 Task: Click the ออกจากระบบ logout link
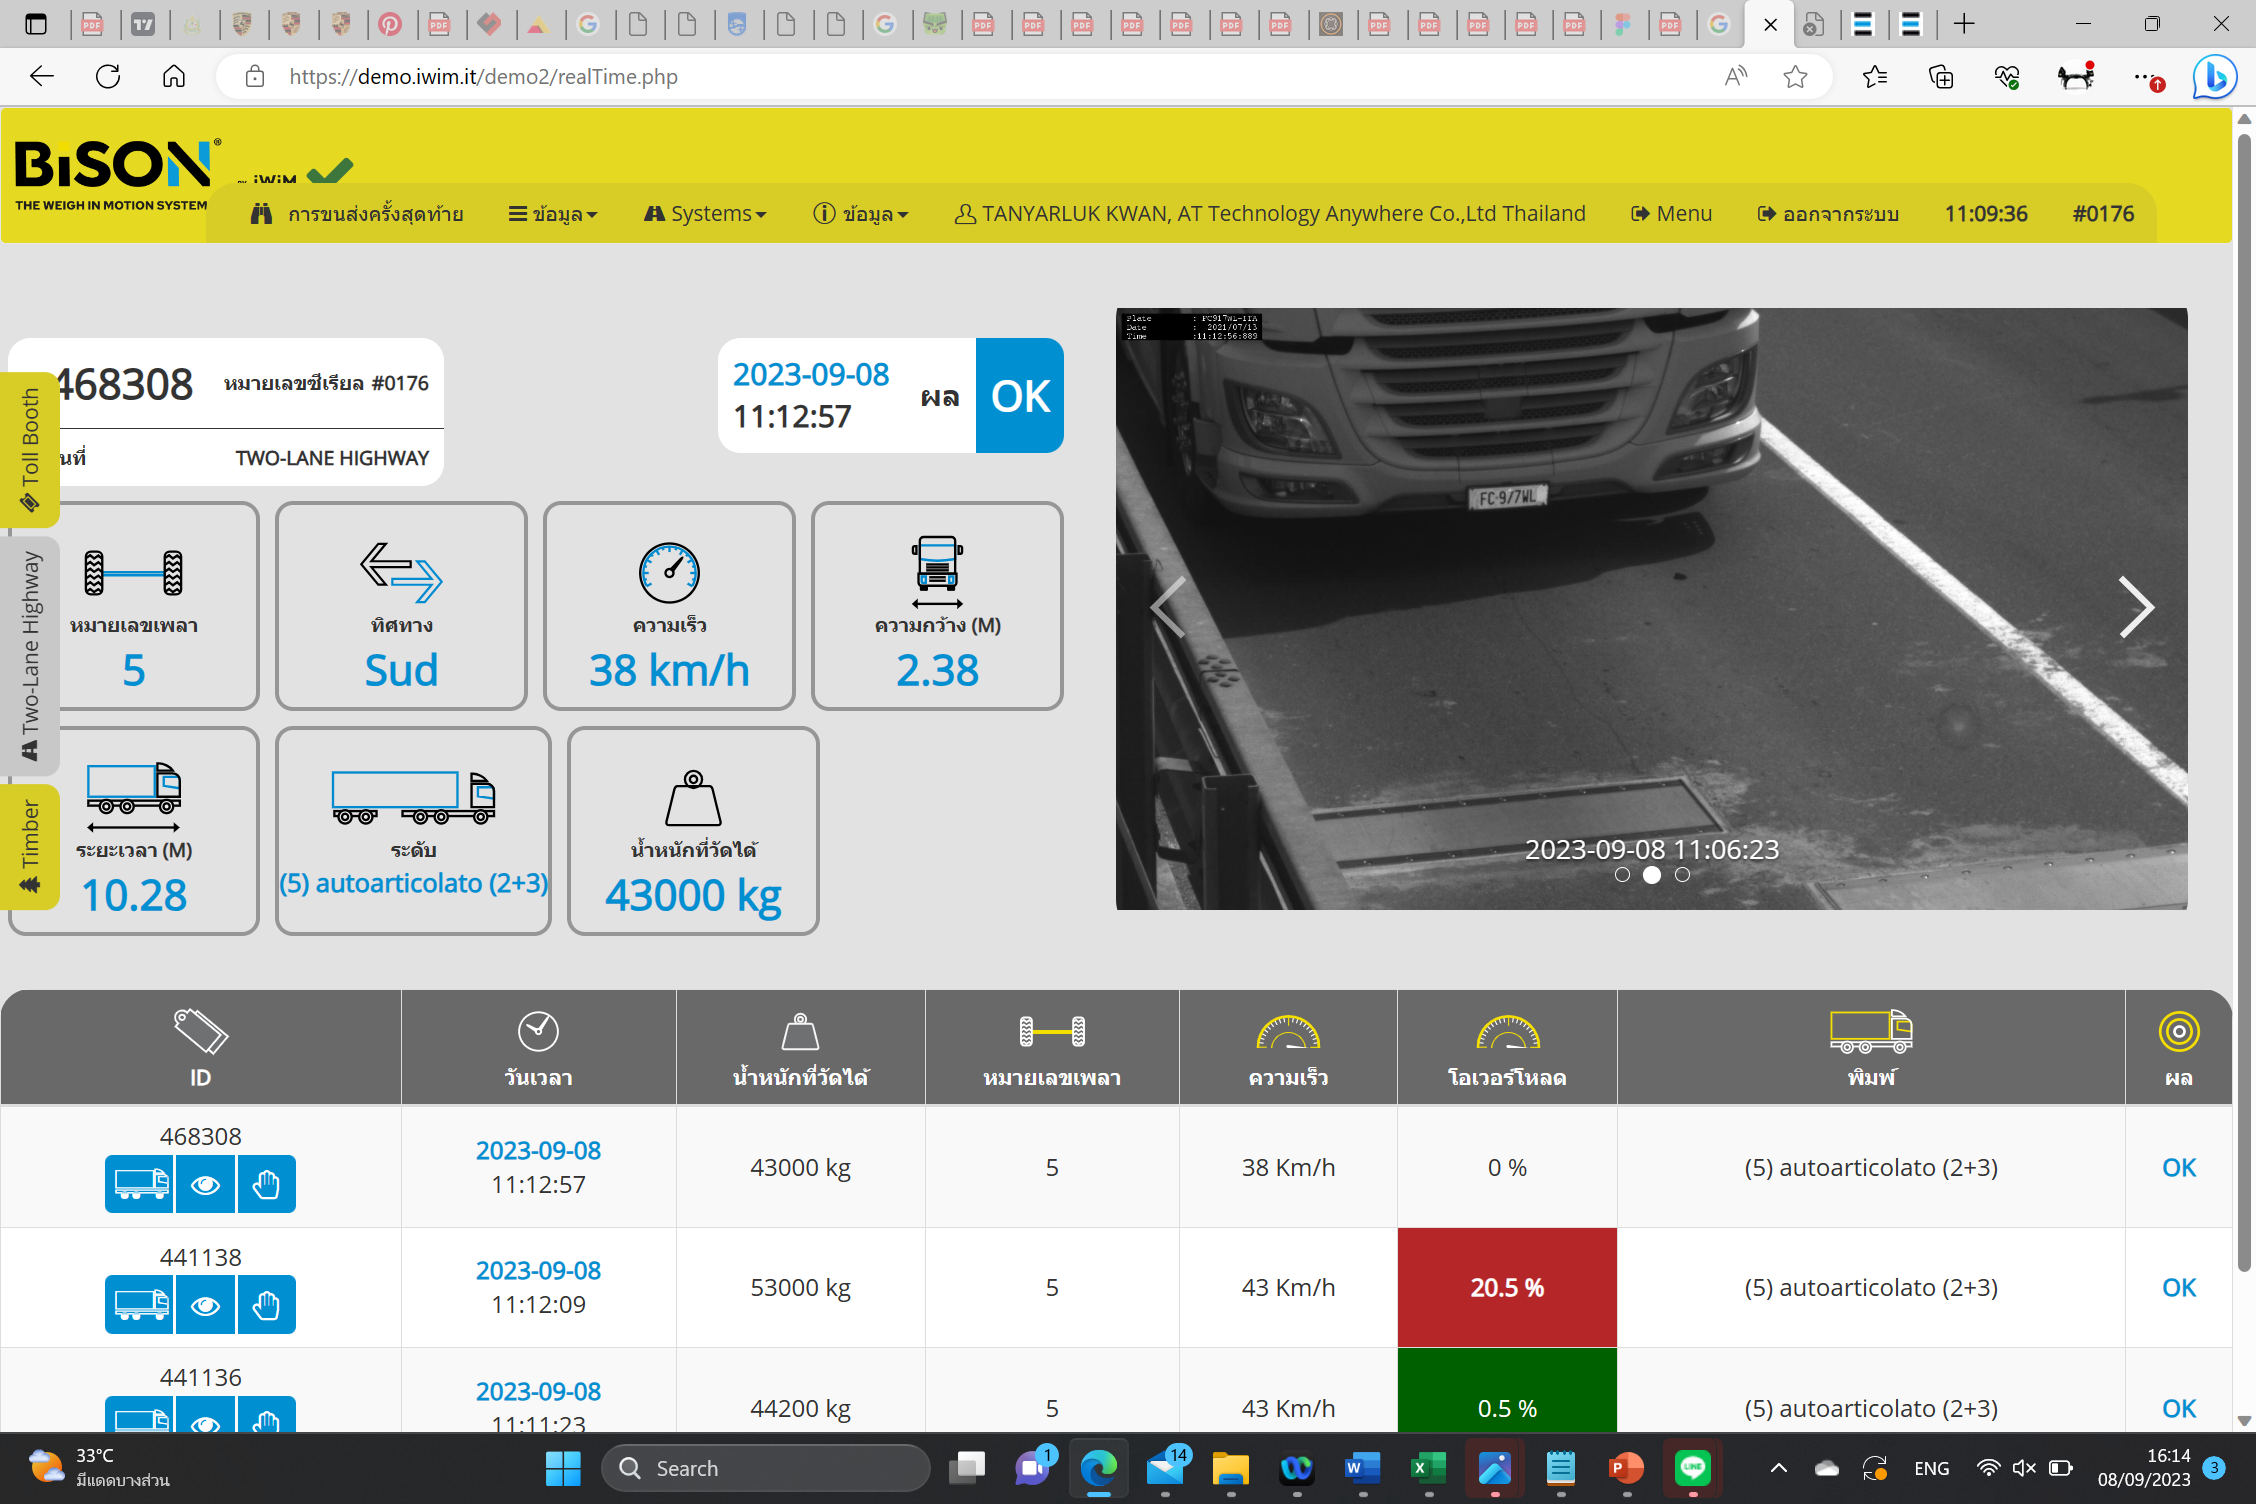click(1828, 214)
